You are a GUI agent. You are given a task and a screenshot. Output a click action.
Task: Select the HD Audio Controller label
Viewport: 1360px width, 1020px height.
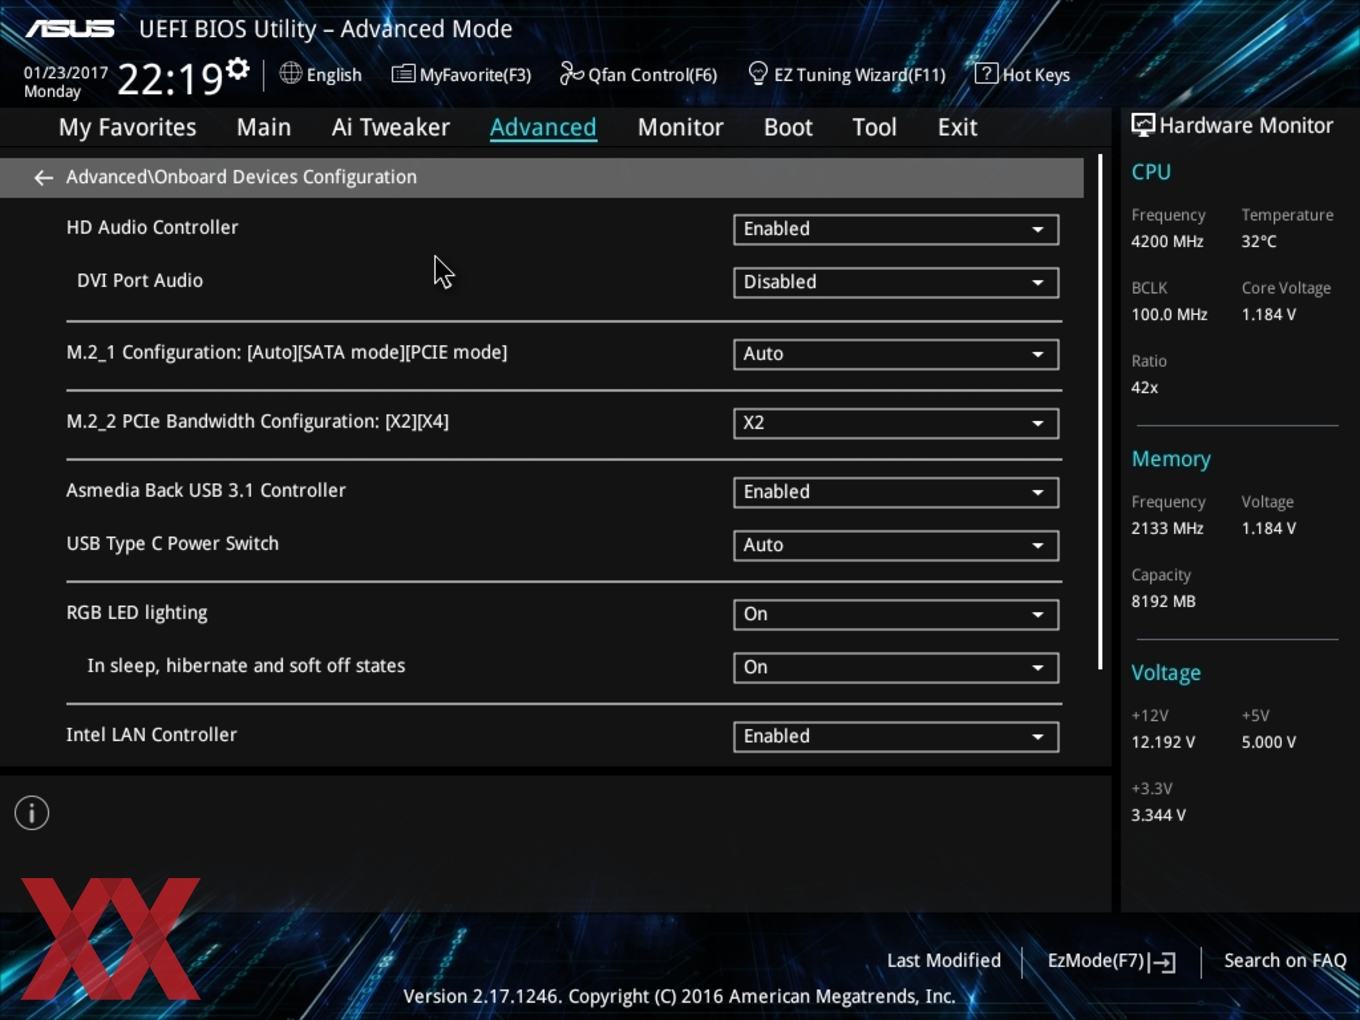point(152,227)
